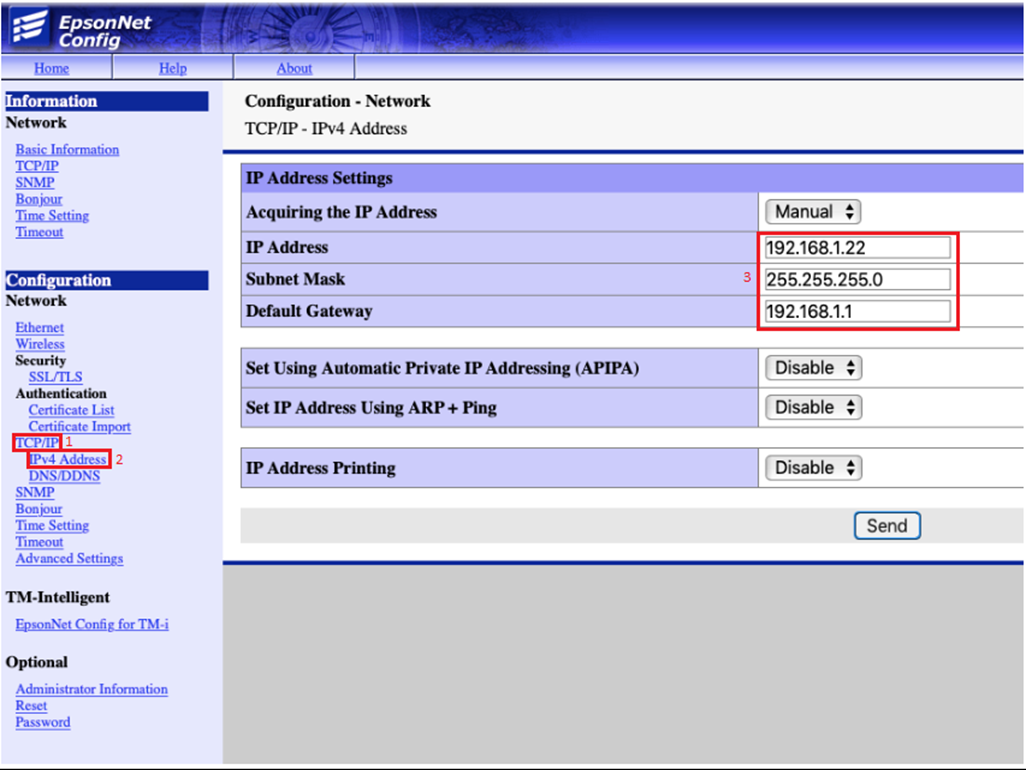Open the About page

pyautogui.click(x=294, y=68)
